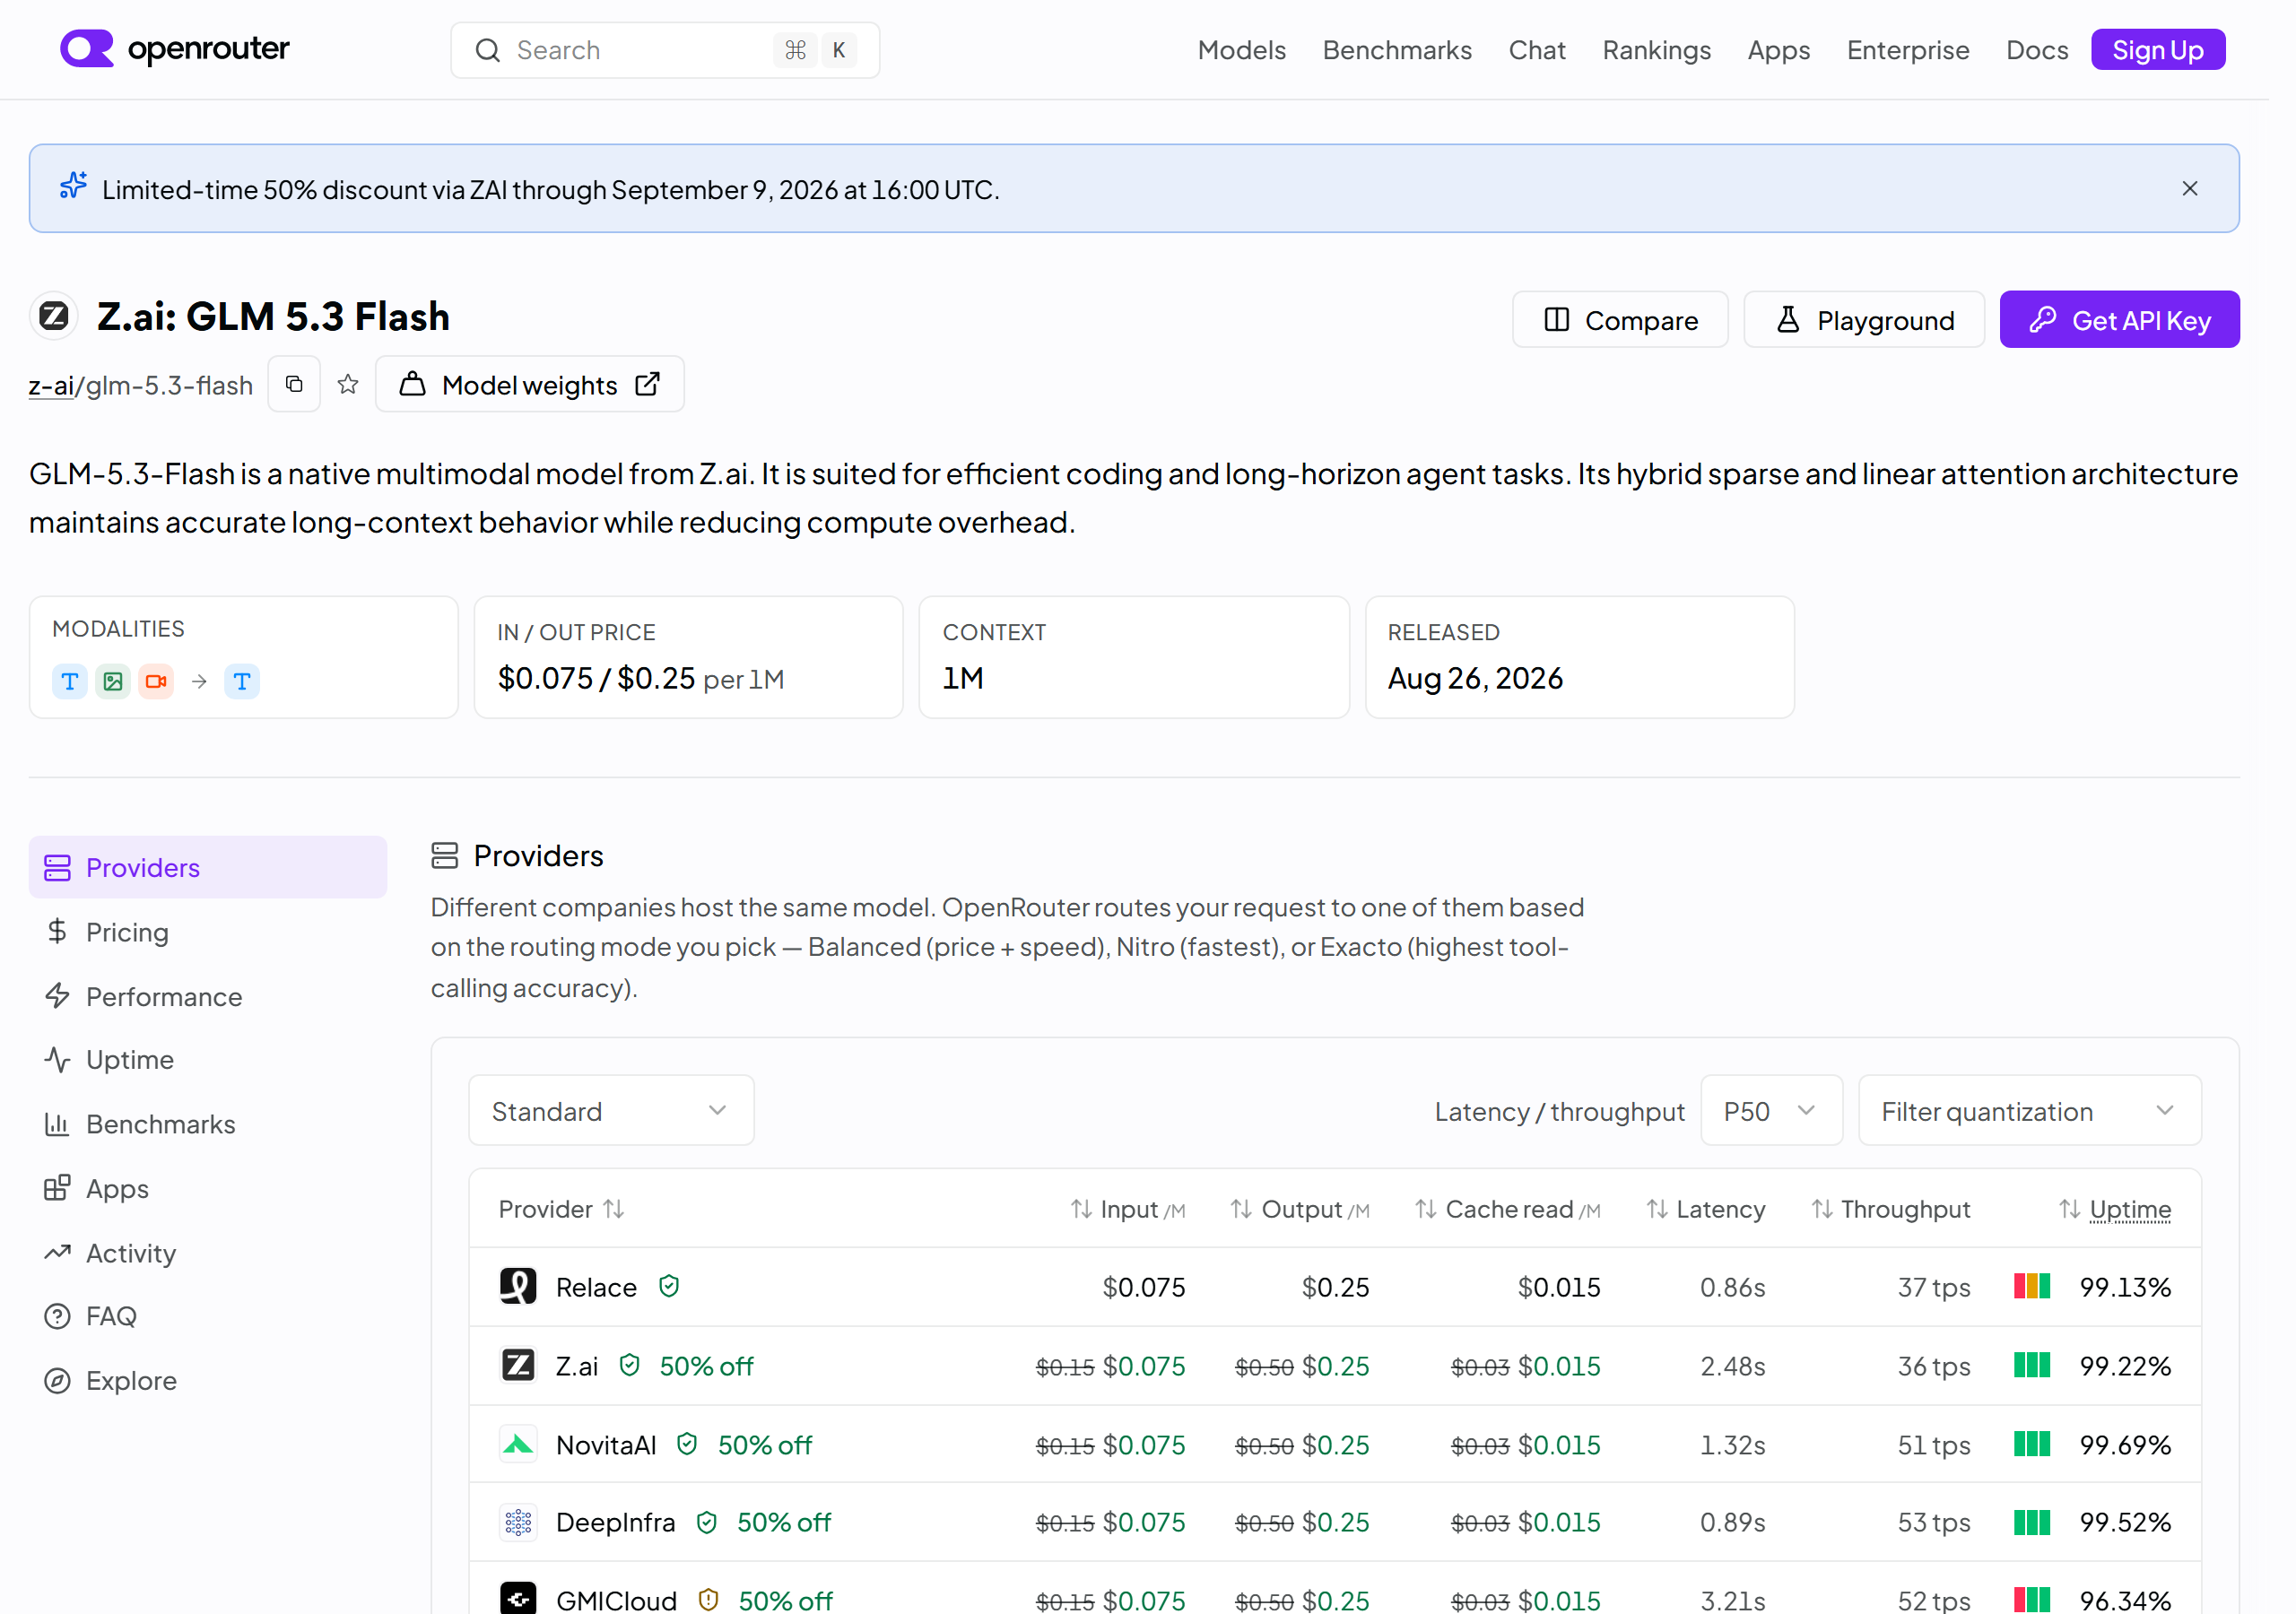The height and width of the screenshot is (1614, 2296).
Task: Open the P50 percentile dropdown
Action: (x=1771, y=1111)
